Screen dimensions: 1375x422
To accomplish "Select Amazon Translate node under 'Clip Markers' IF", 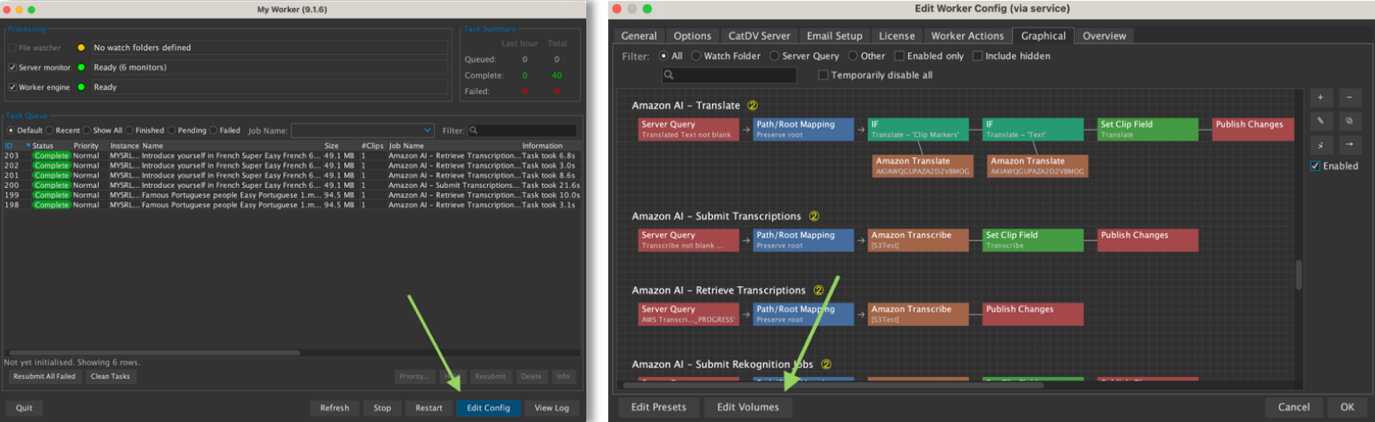I will coord(923,166).
